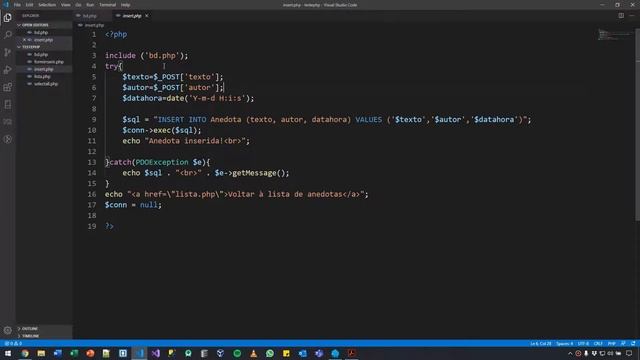
Task: Open the View menu
Action: pyautogui.click(x=65, y=5)
